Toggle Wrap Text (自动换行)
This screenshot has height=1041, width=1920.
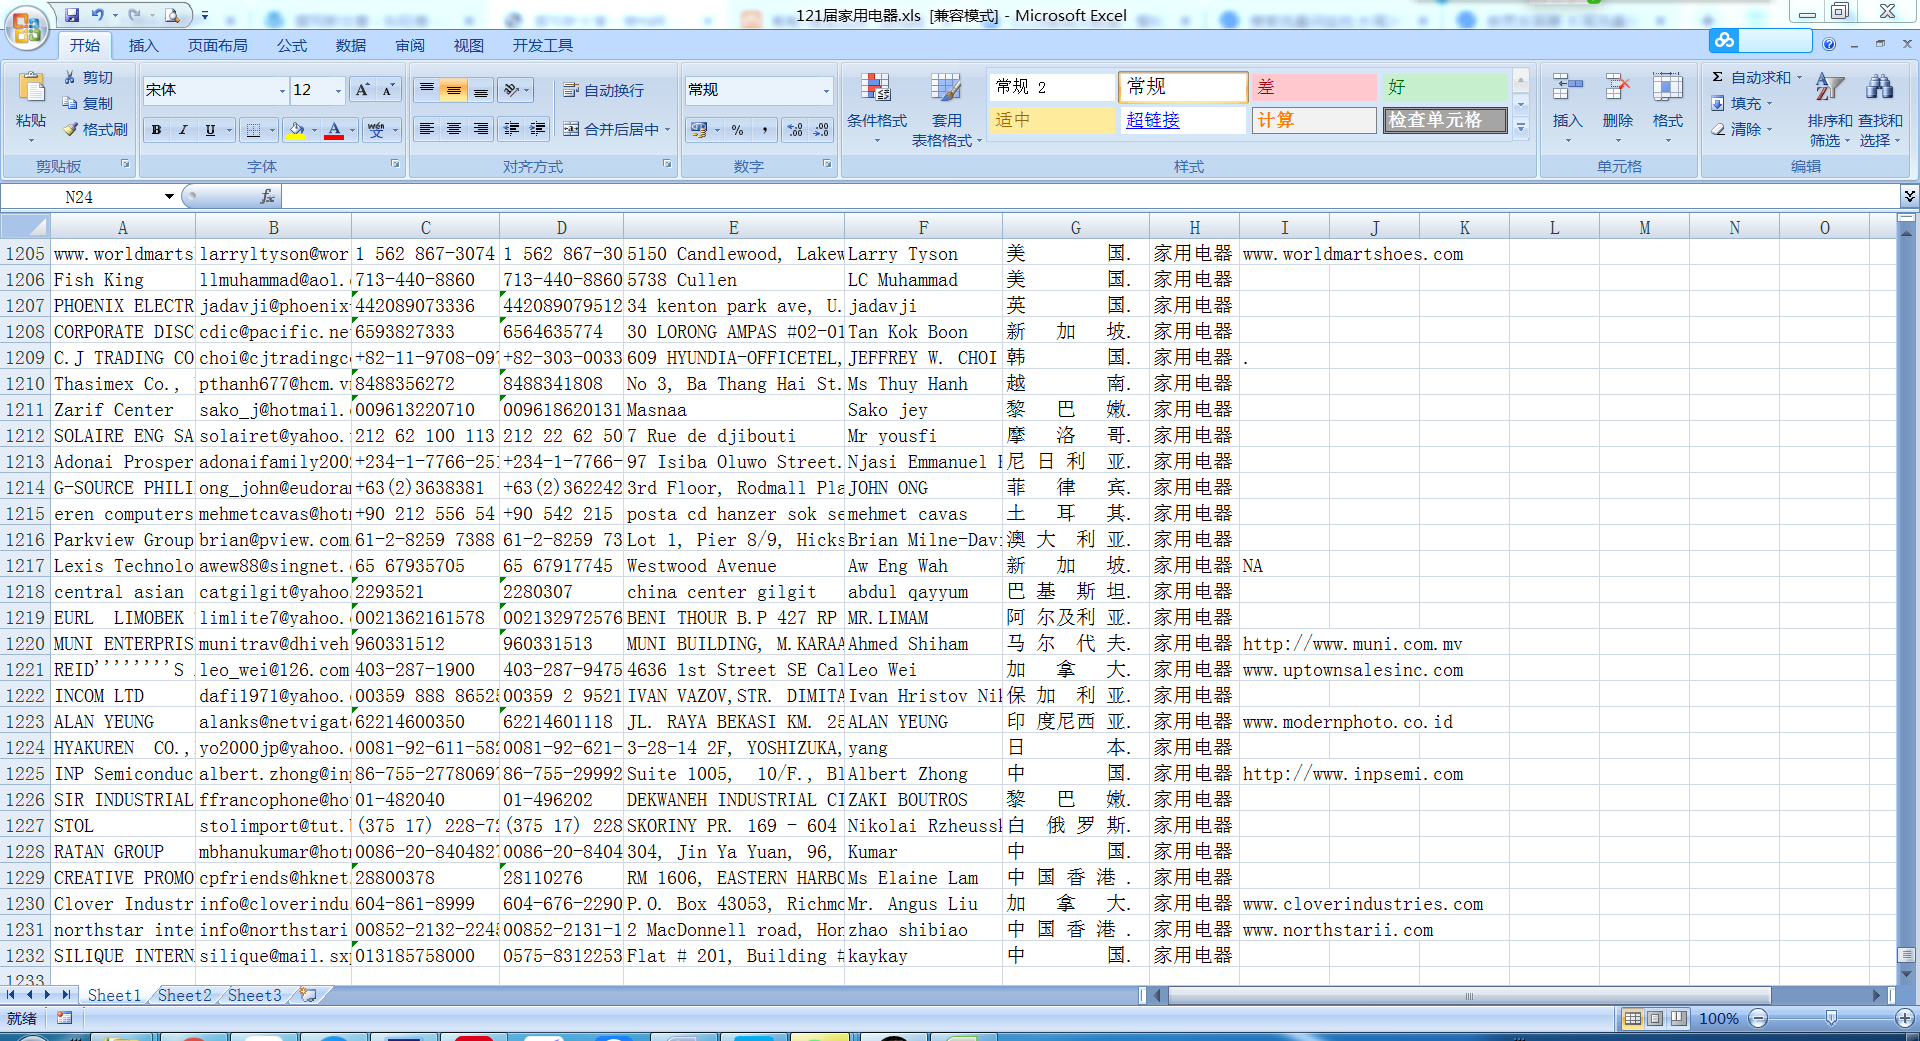[x=604, y=90]
